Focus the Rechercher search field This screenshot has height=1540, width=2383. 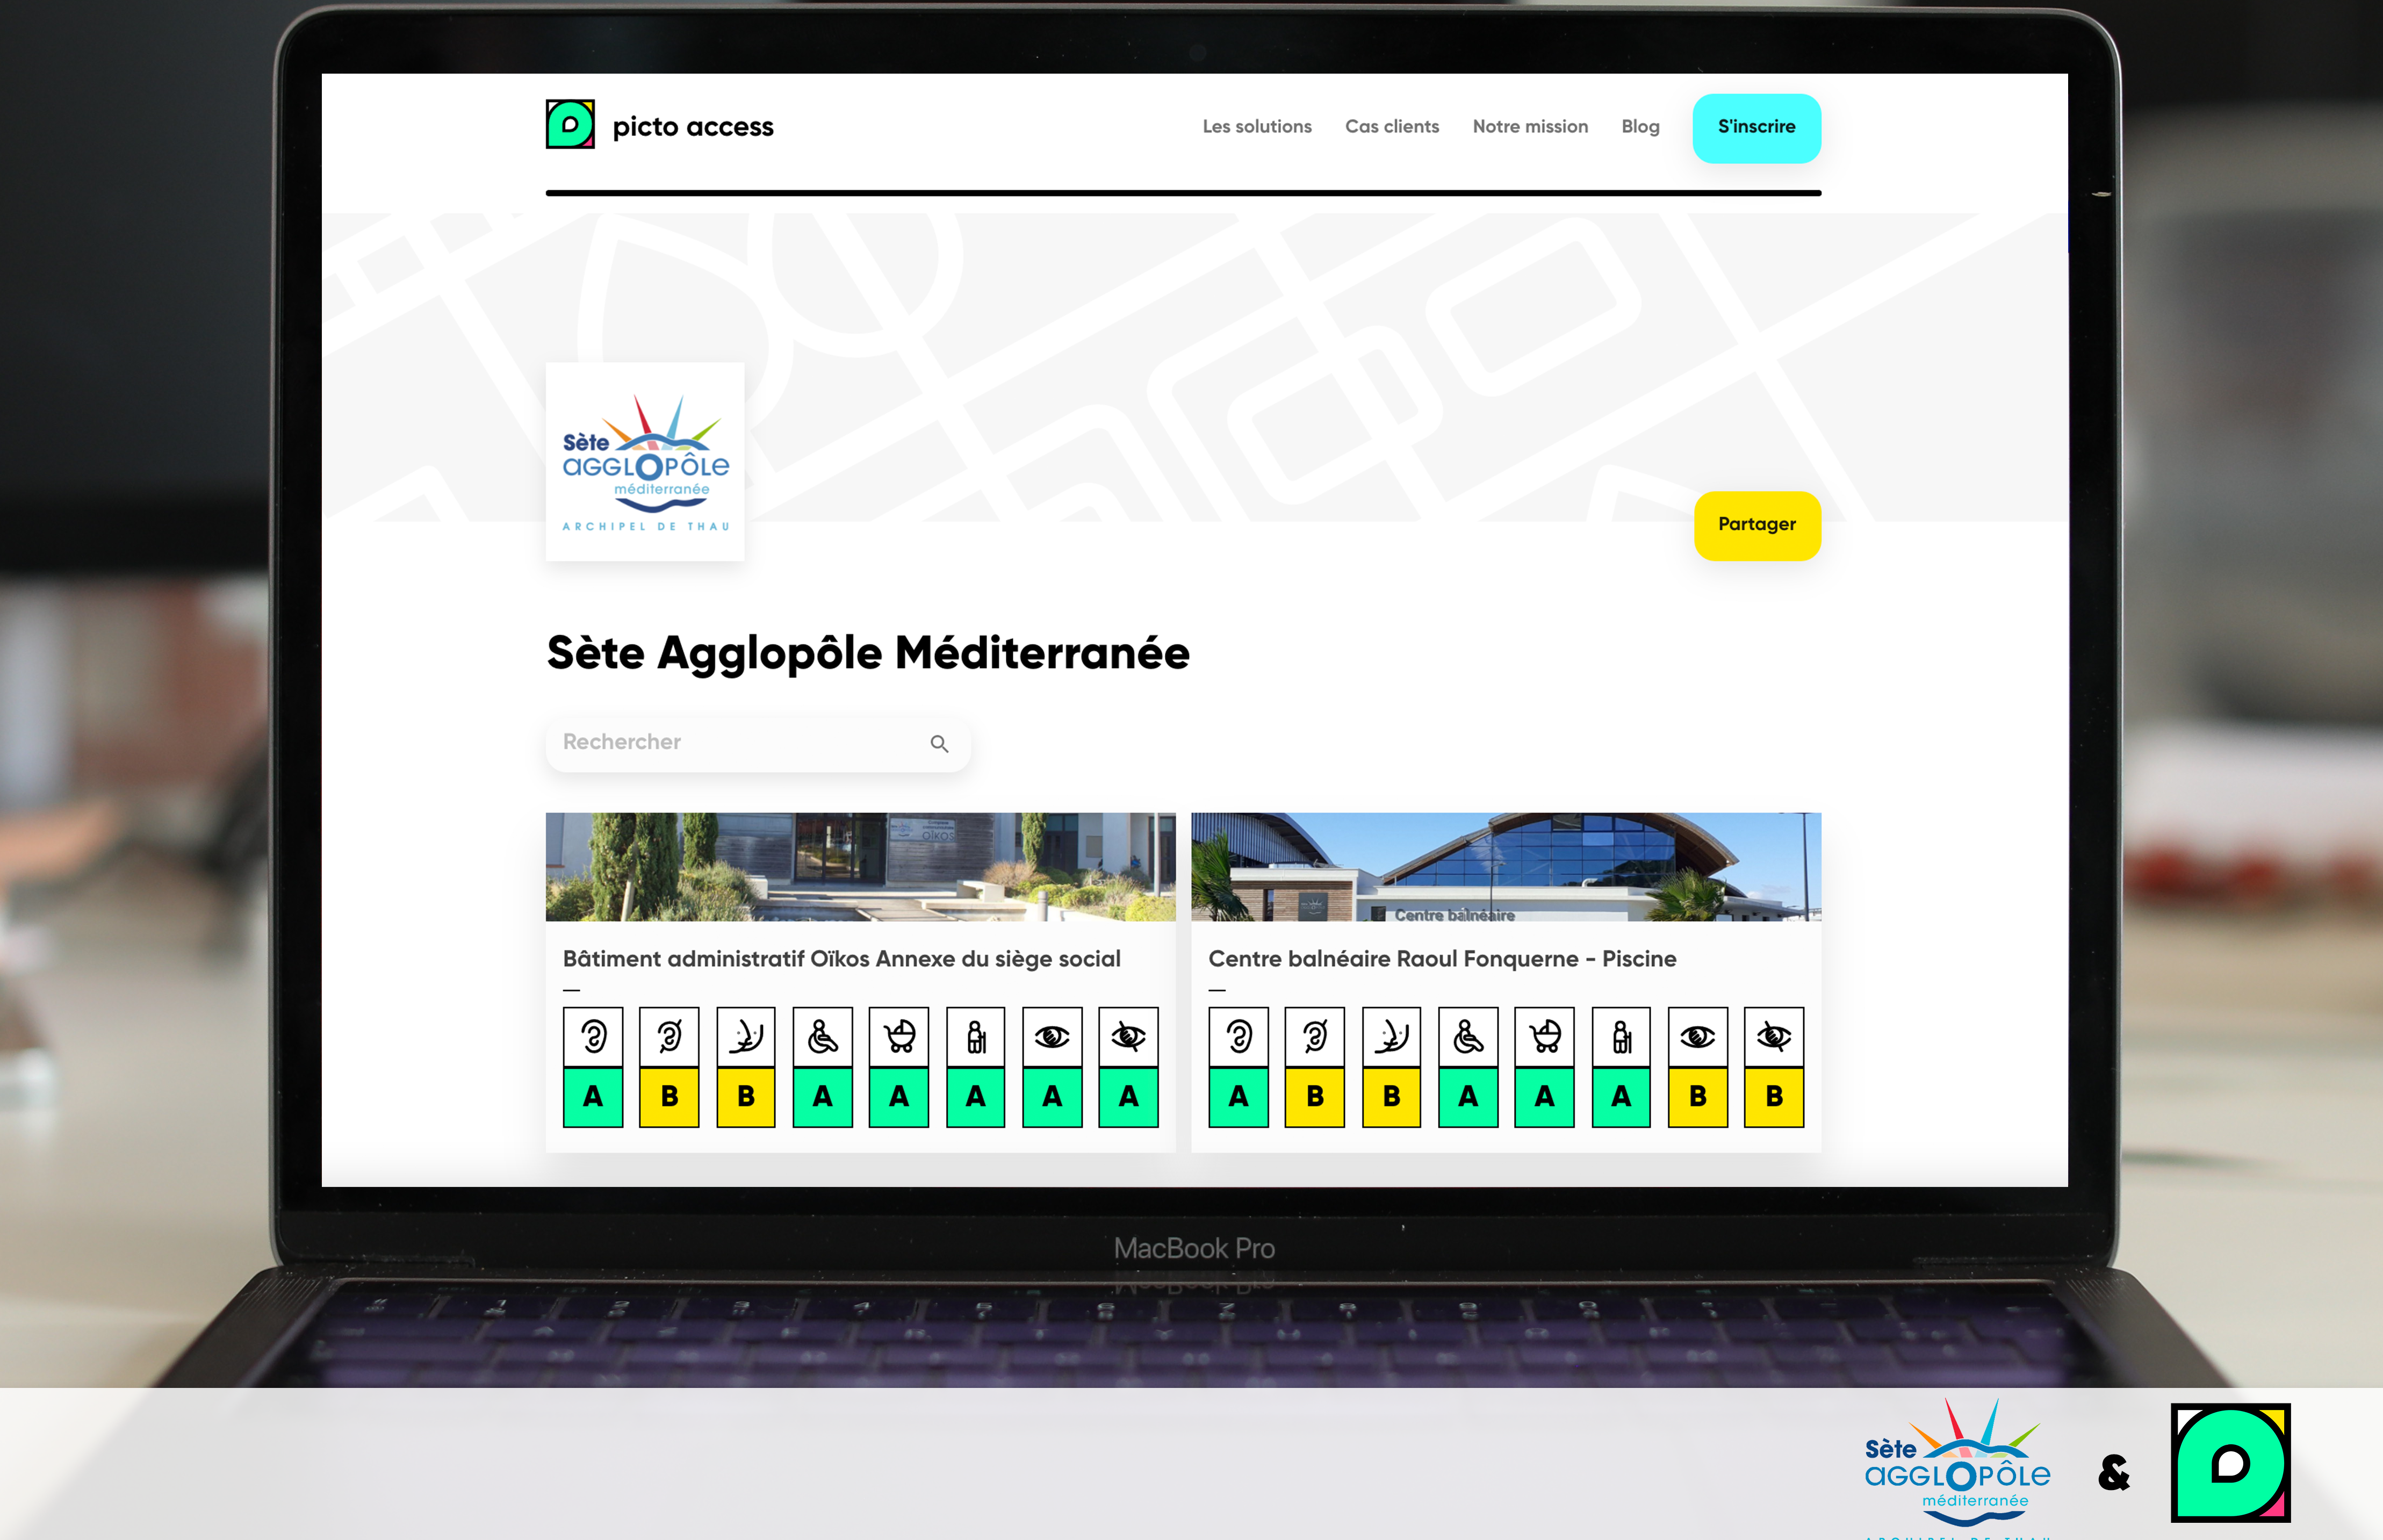point(757,742)
